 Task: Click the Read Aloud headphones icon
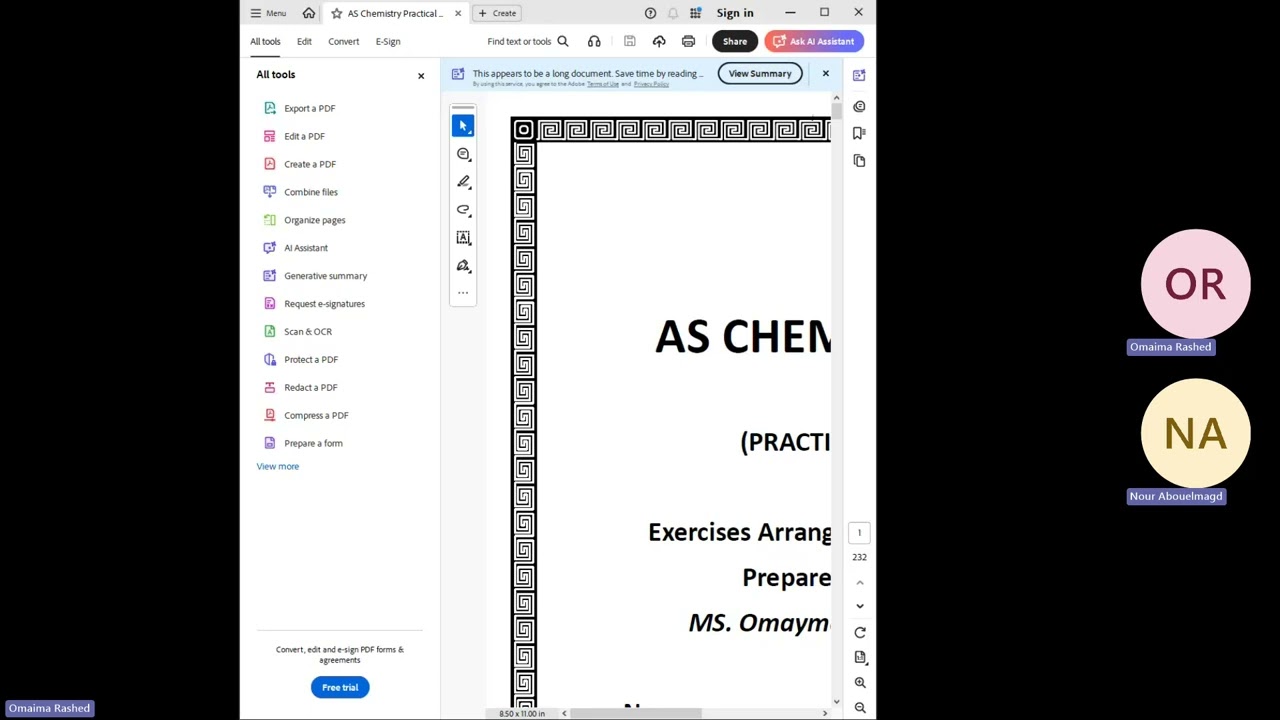tap(594, 41)
